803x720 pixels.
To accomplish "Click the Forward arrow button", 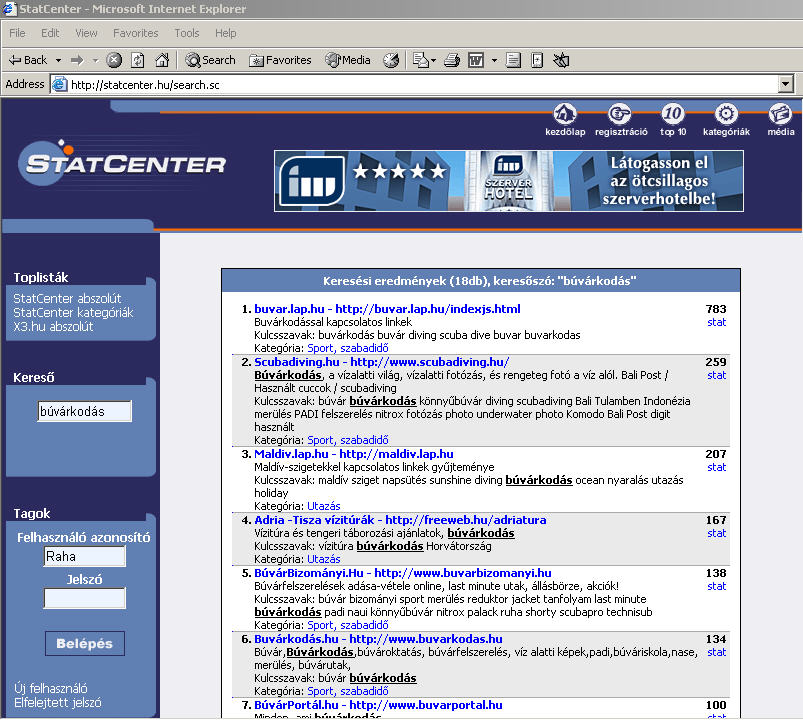I will pos(77,60).
